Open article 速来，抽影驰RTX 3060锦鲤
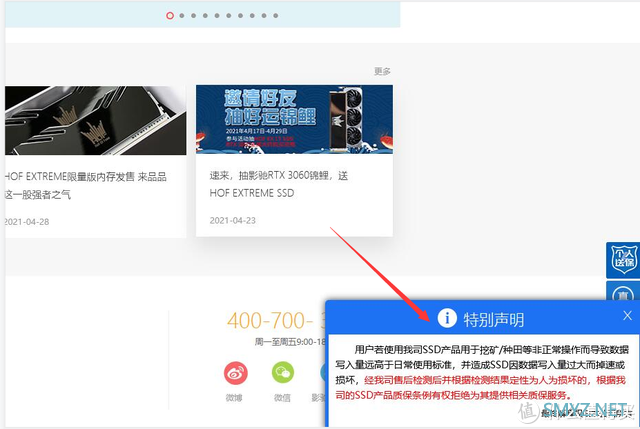 [279, 184]
